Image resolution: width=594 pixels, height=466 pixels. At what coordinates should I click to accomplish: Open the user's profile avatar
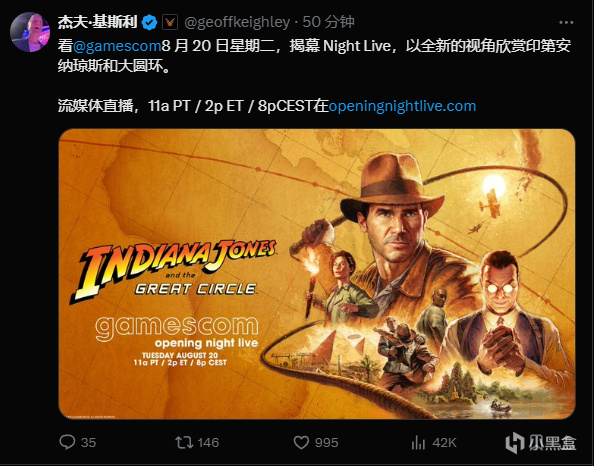click(30, 32)
